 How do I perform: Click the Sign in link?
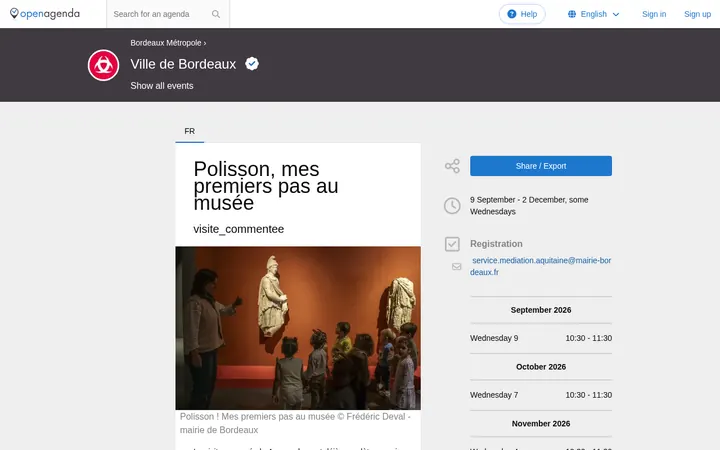tap(654, 14)
